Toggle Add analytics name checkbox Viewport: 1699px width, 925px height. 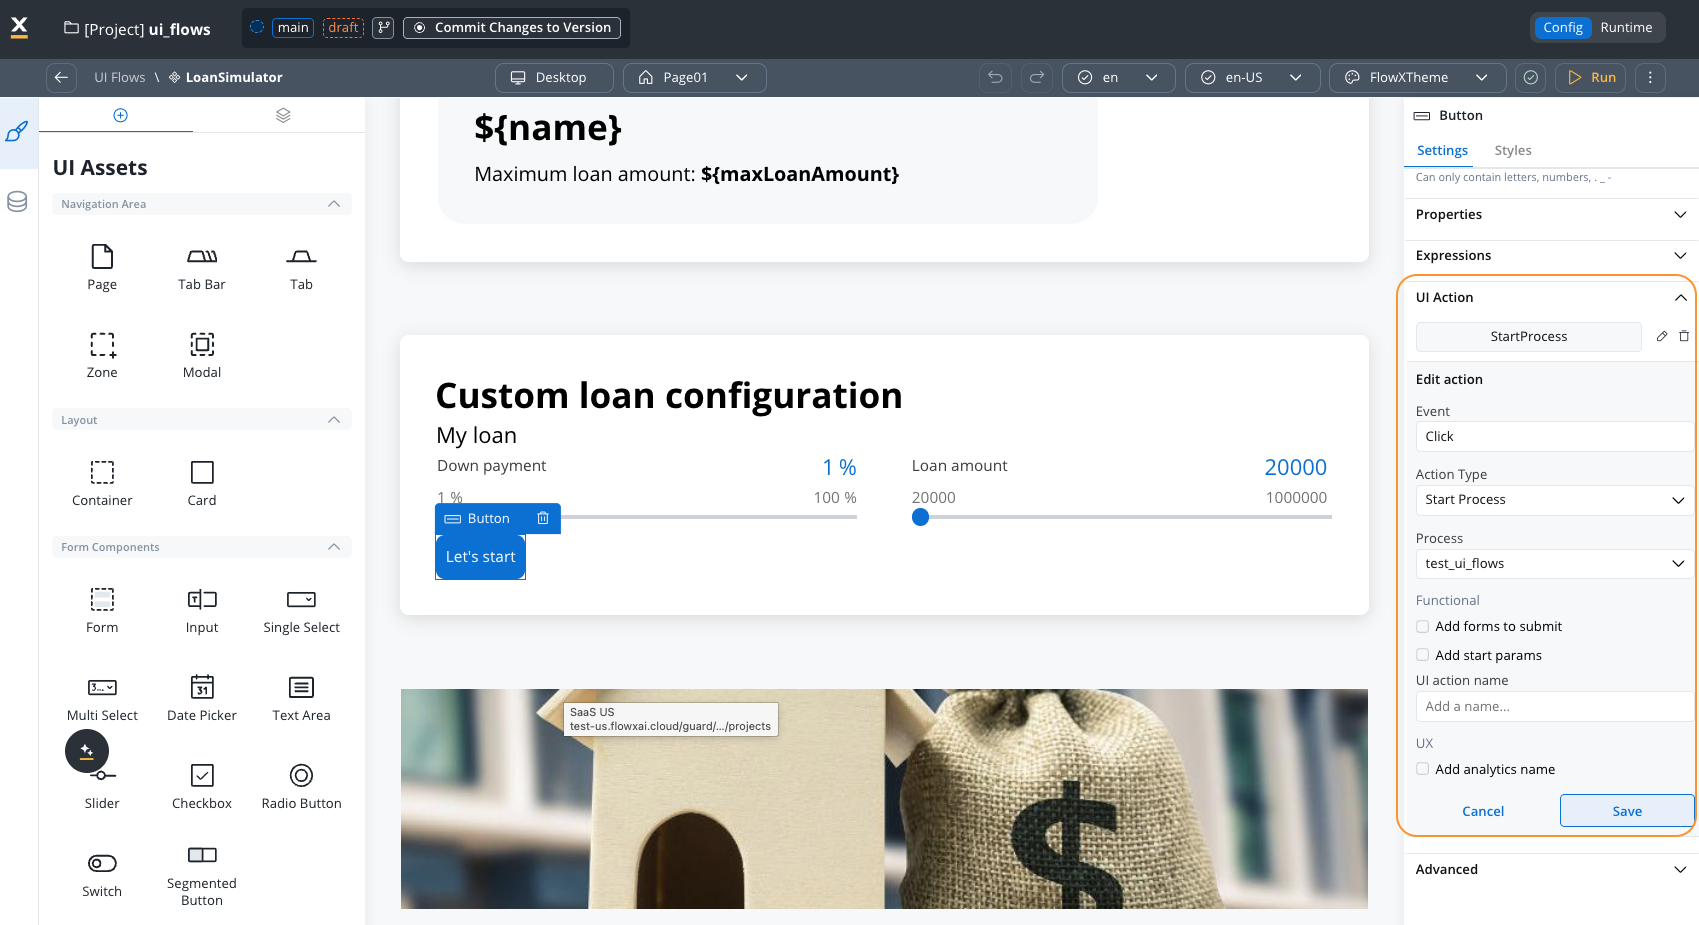1423,769
